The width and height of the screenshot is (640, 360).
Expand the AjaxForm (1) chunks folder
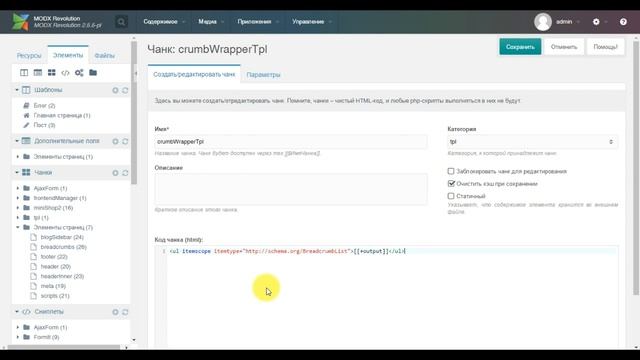coord(18,188)
